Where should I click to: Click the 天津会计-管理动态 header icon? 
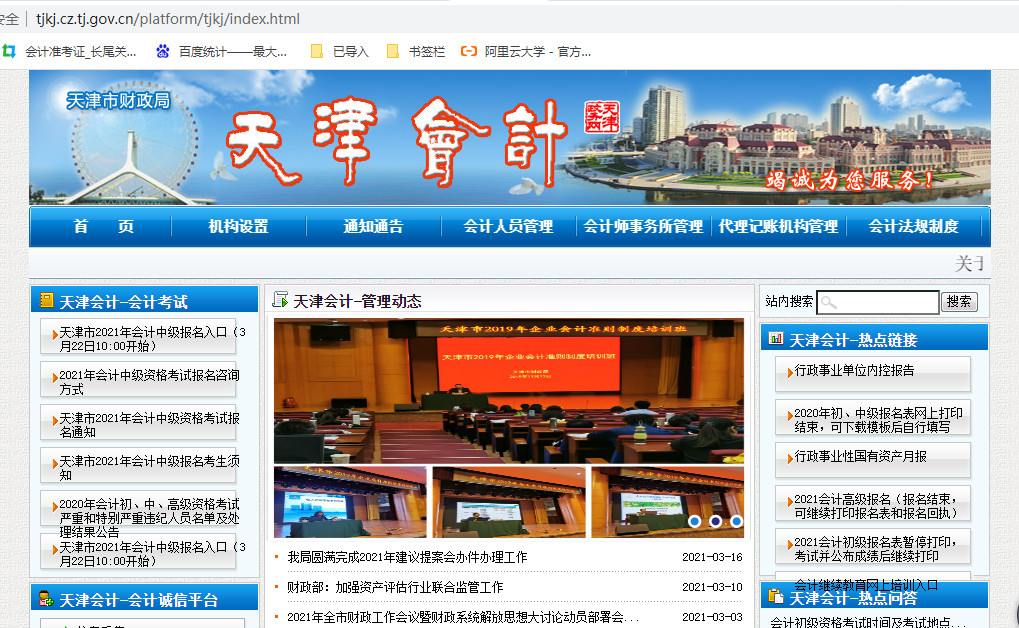[280, 300]
